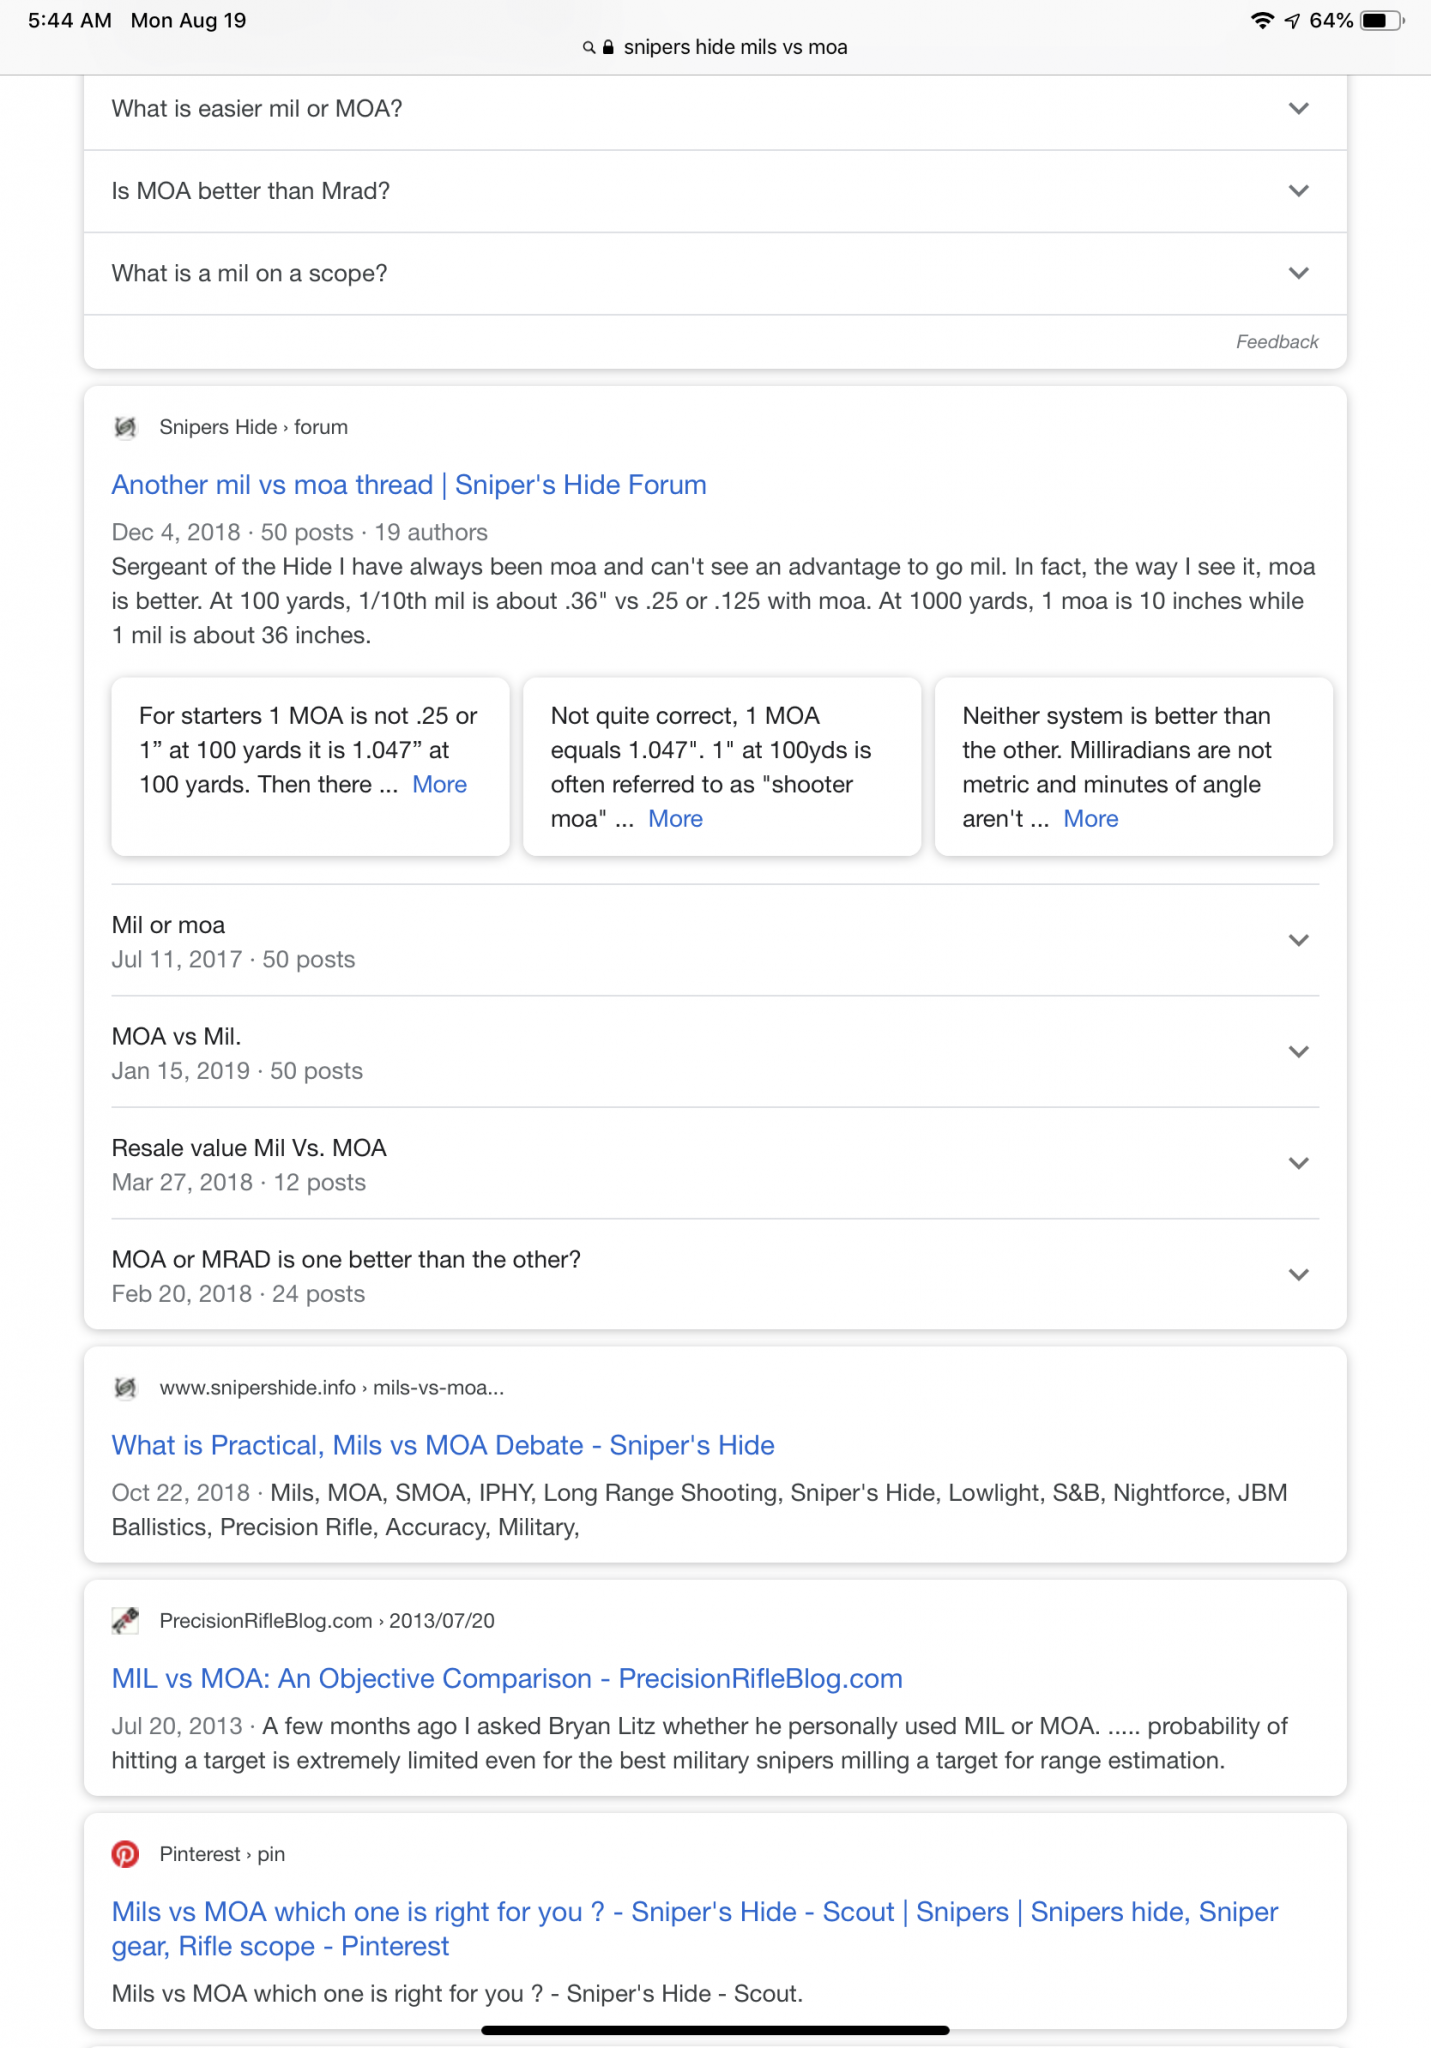The image size is (1431, 2048).
Task: Open 'Another mil vs moa thread' result
Action: tap(409, 485)
